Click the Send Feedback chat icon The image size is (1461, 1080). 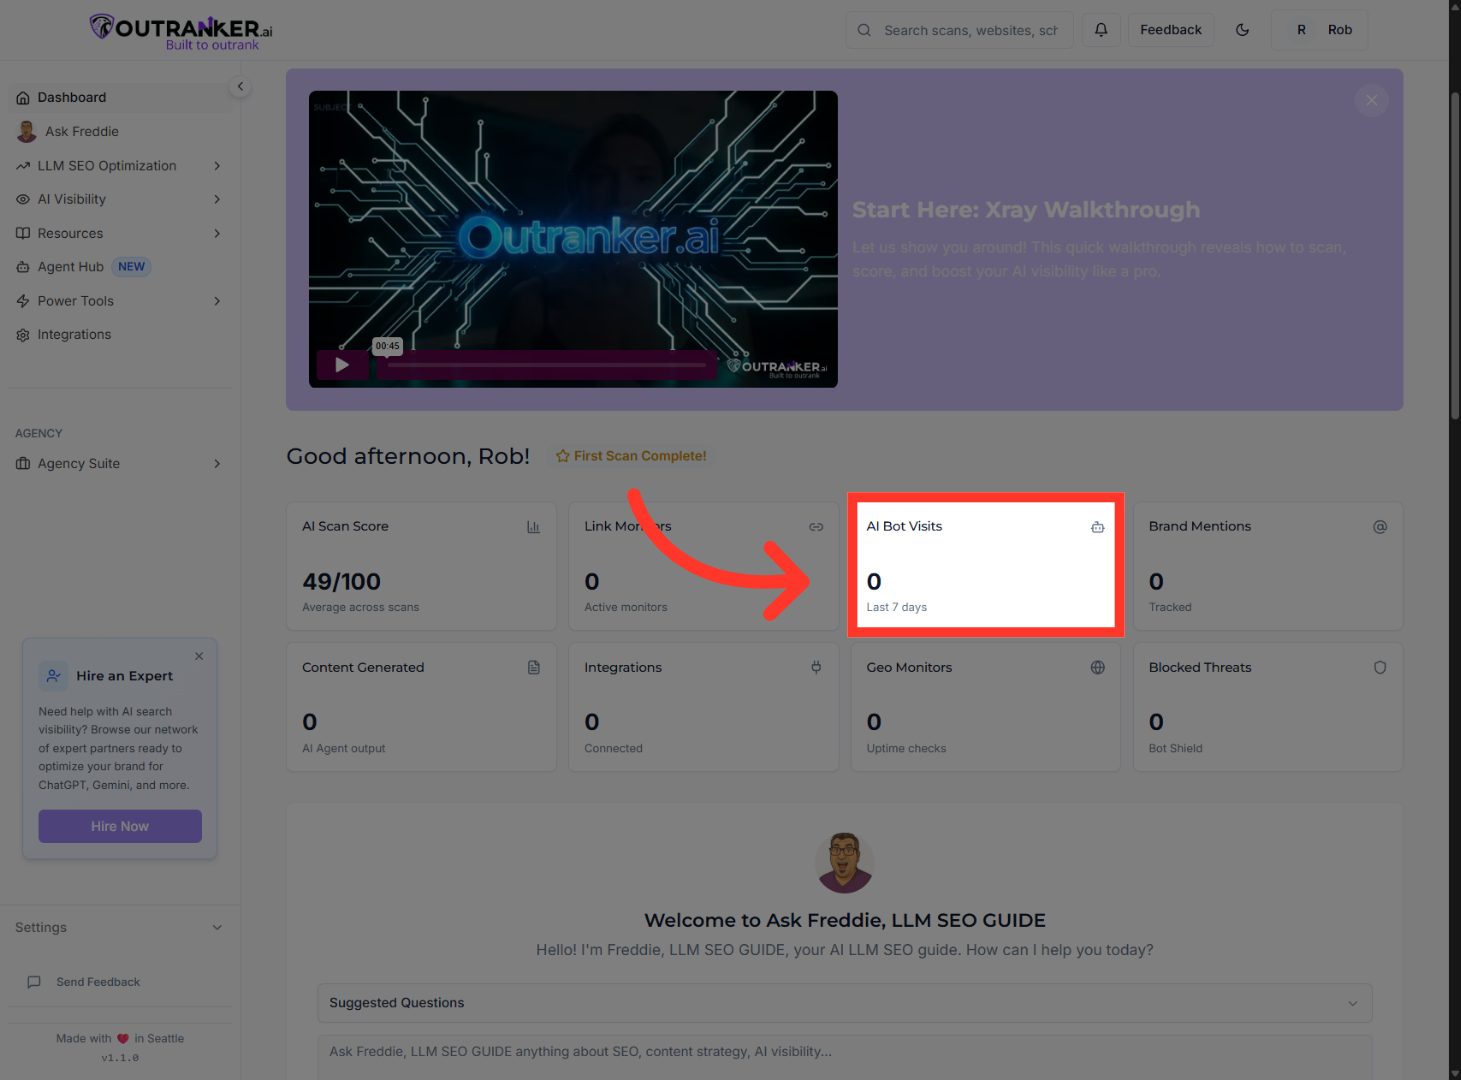click(34, 982)
